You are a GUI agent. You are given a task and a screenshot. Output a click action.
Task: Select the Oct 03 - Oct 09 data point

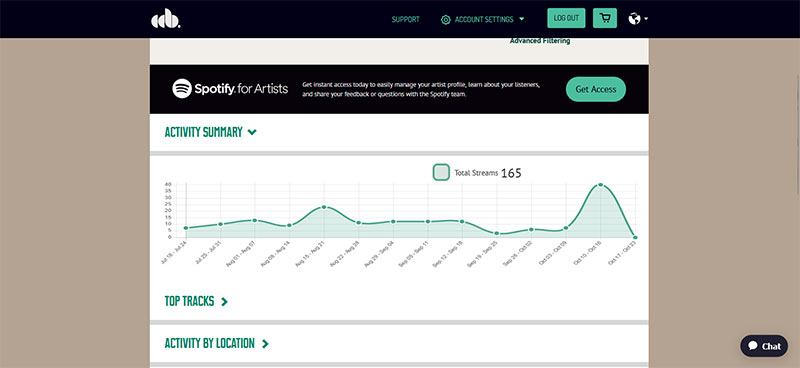566,228
